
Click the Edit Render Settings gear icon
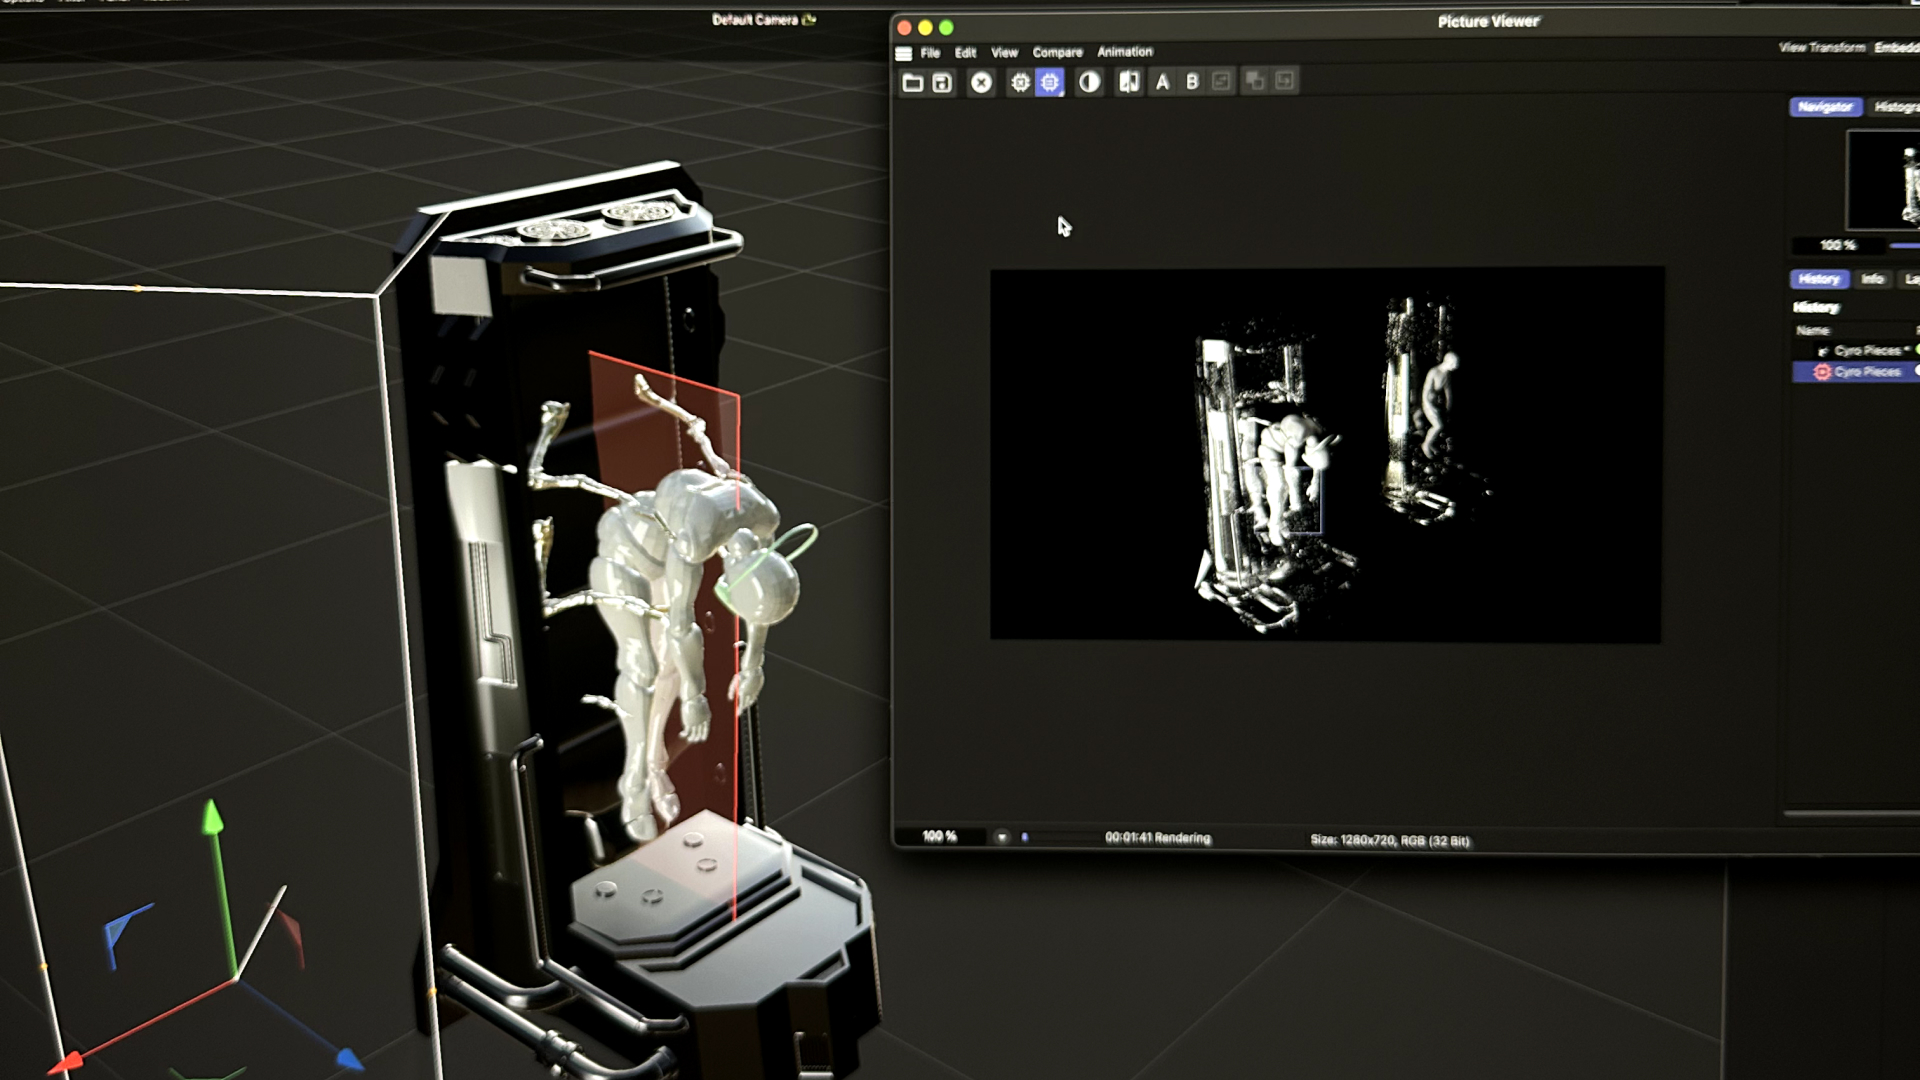click(x=1019, y=83)
